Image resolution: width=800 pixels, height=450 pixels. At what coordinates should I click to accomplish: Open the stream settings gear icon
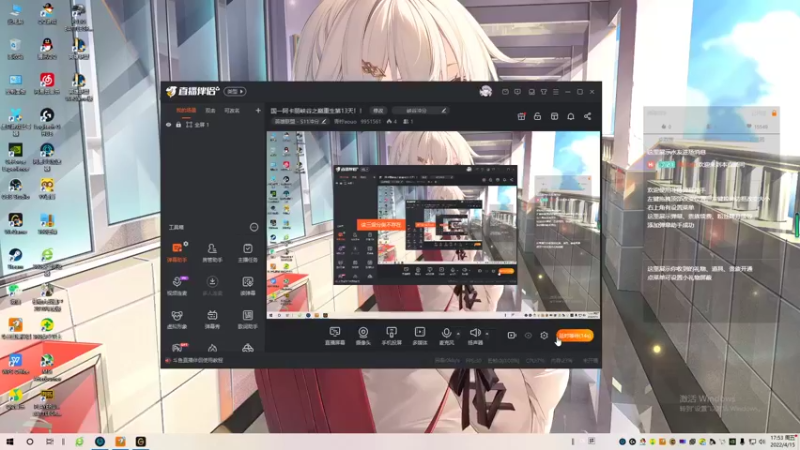544,335
